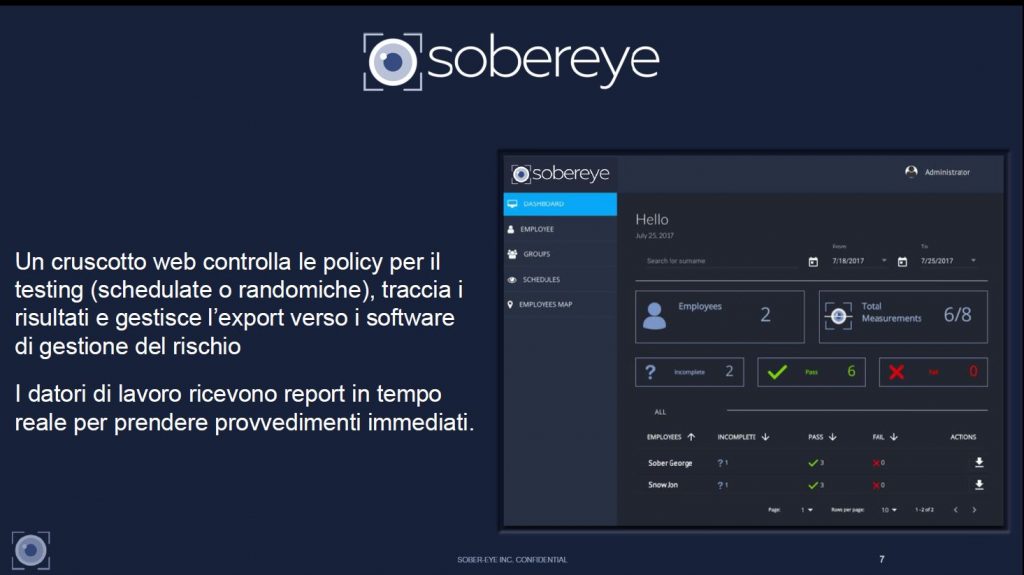1024x575 pixels.
Task: Click the green checkmark Pass icon
Action: point(777,372)
